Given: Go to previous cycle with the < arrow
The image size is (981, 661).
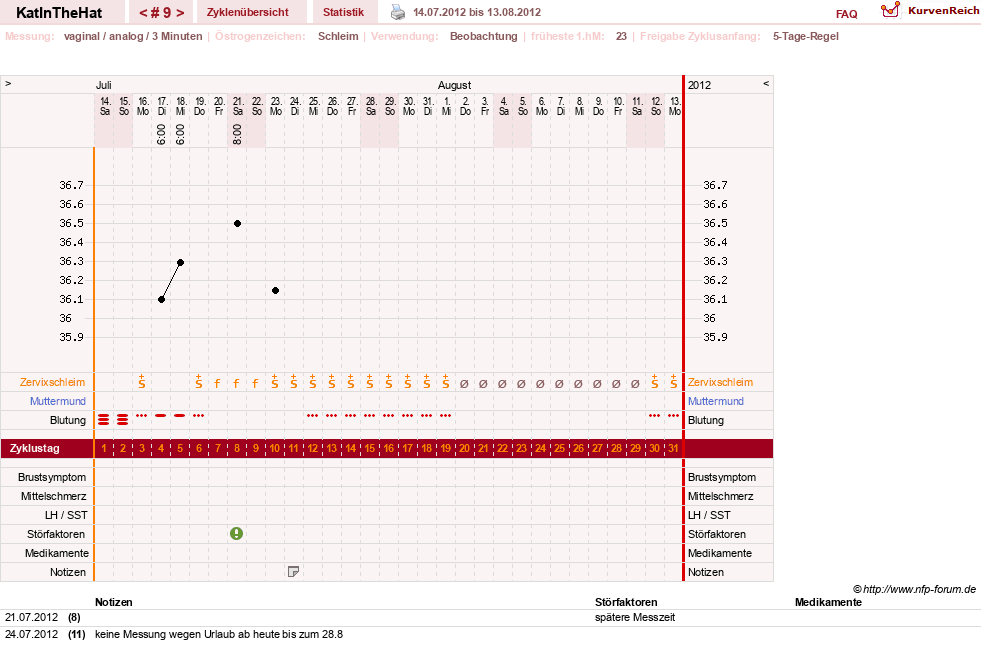Looking at the screenshot, I should (143, 13).
